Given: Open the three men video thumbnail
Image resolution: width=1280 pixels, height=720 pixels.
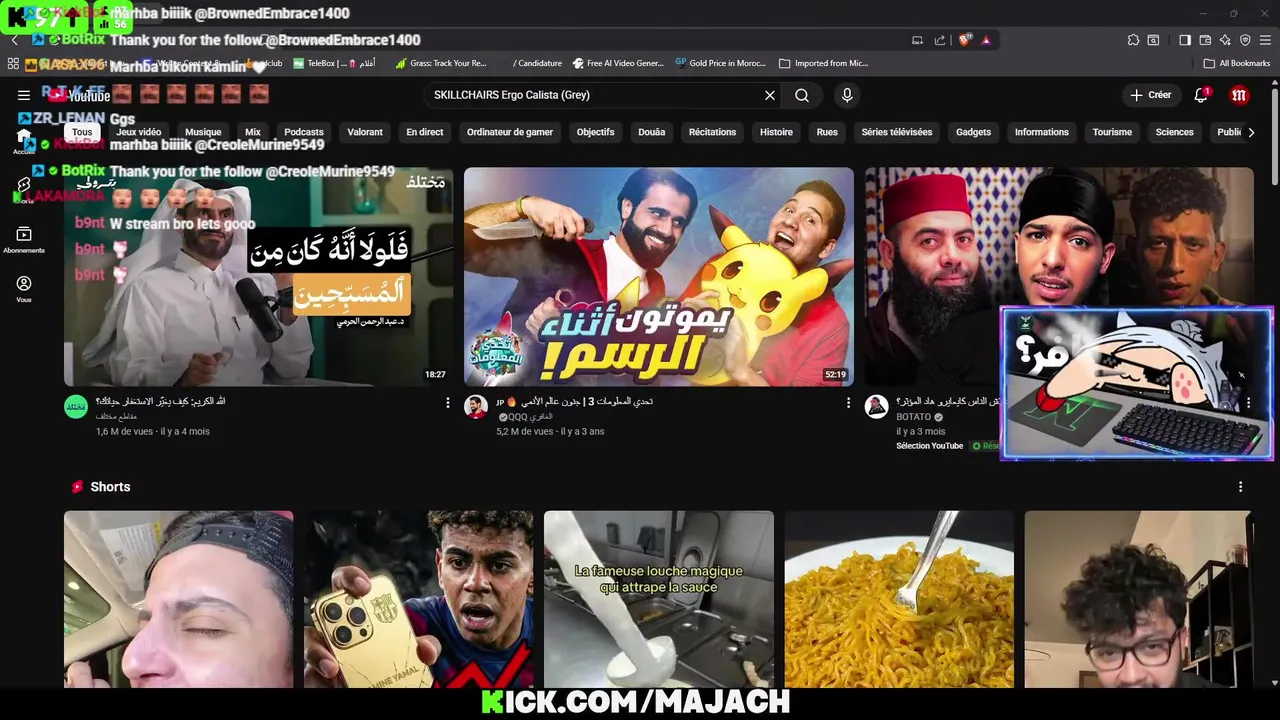Looking at the screenshot, I should point(1059,277).
